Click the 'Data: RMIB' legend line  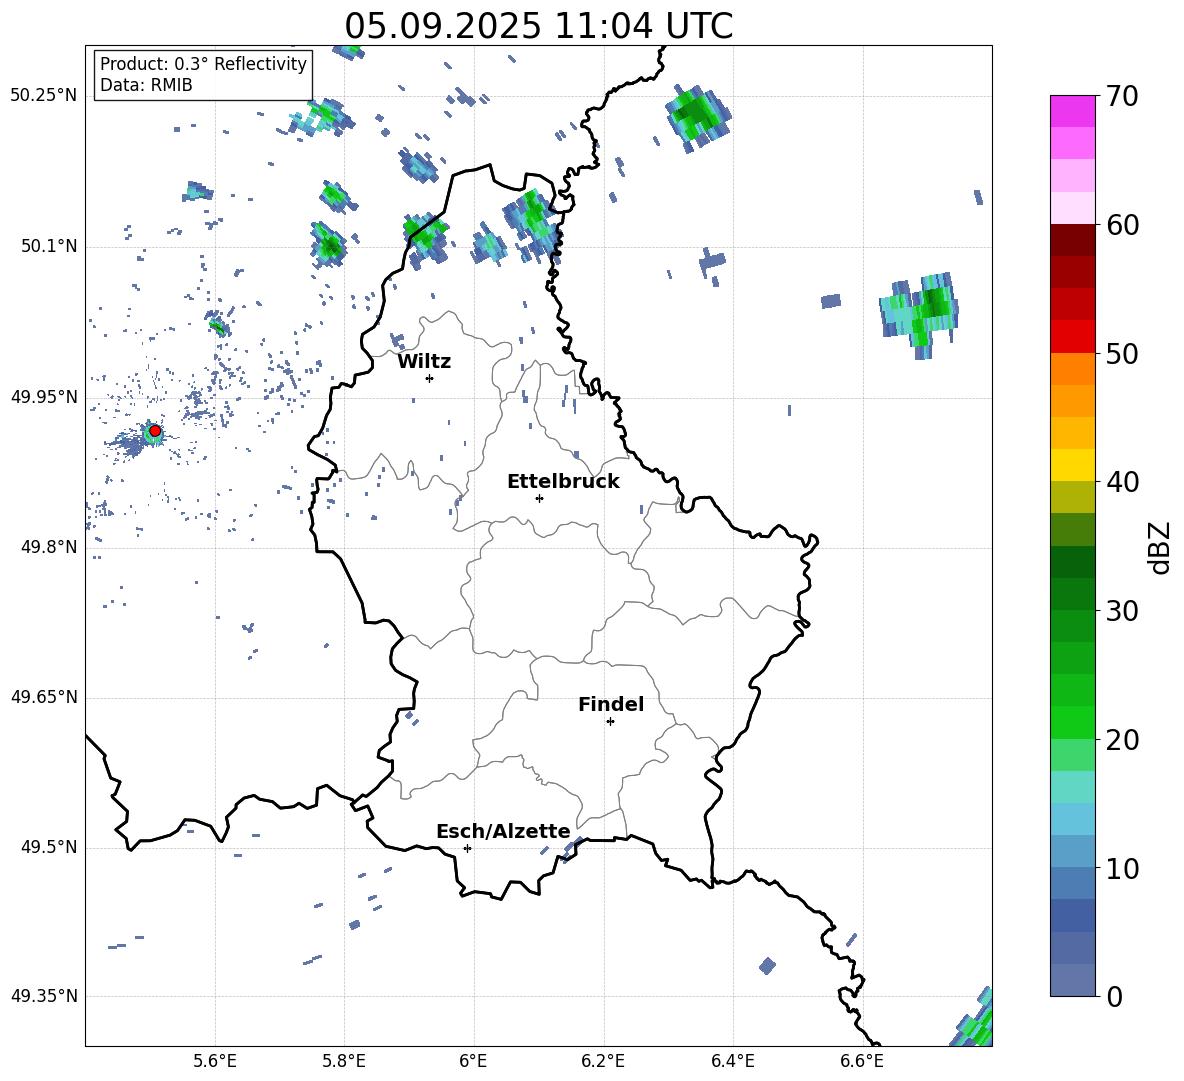click(146, 85)
